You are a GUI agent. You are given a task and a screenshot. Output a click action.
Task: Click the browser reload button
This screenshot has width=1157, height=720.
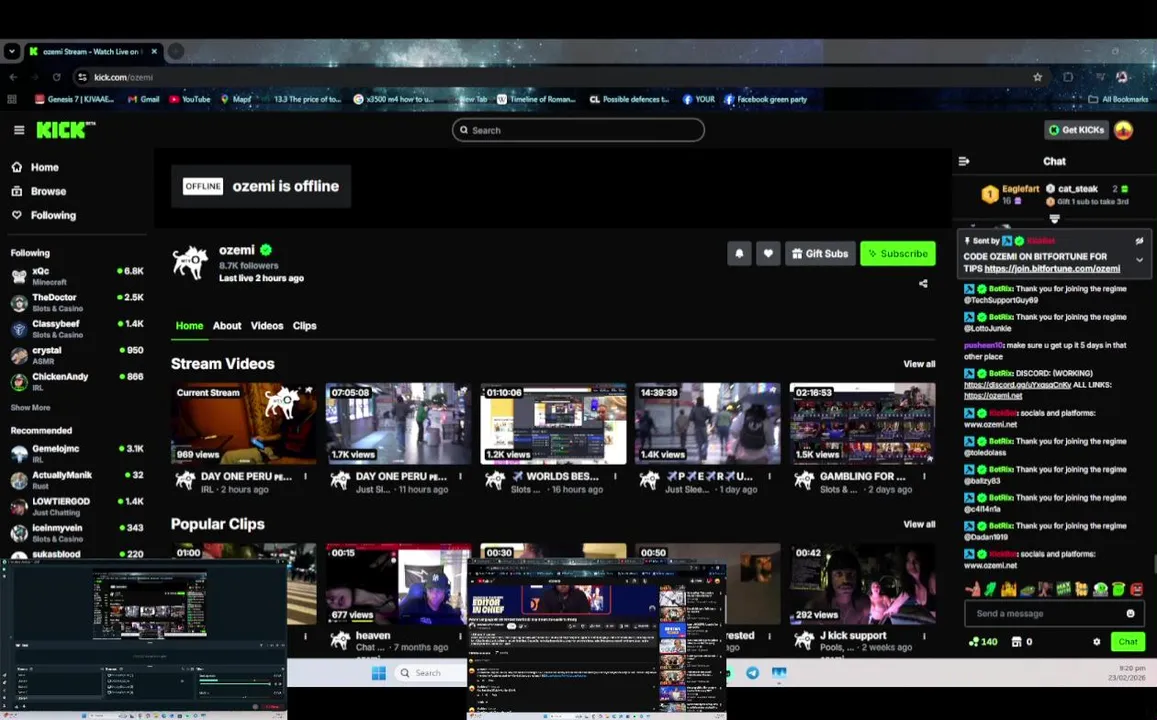(56, 77)
